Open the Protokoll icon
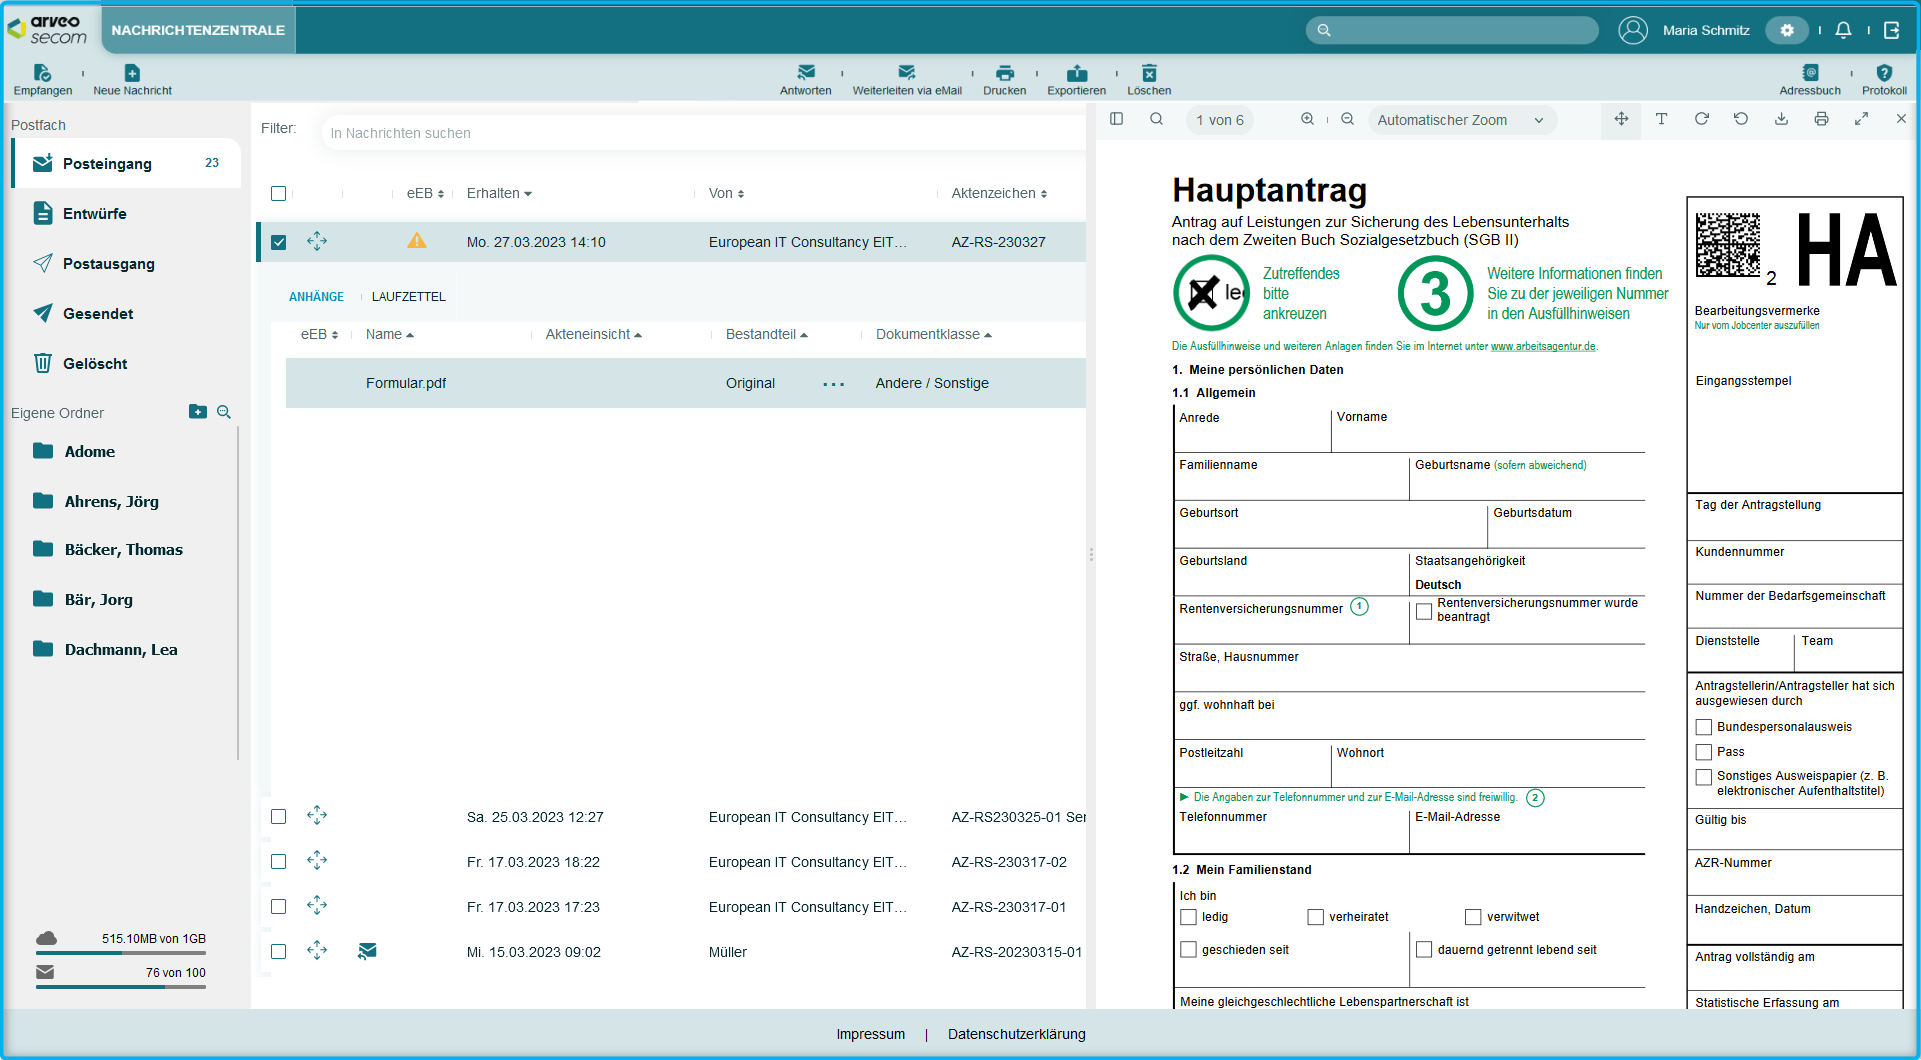Image resolution: width=1921 pixels, height=1060 pixels. pyautogui.click(x=1883, y=73)
